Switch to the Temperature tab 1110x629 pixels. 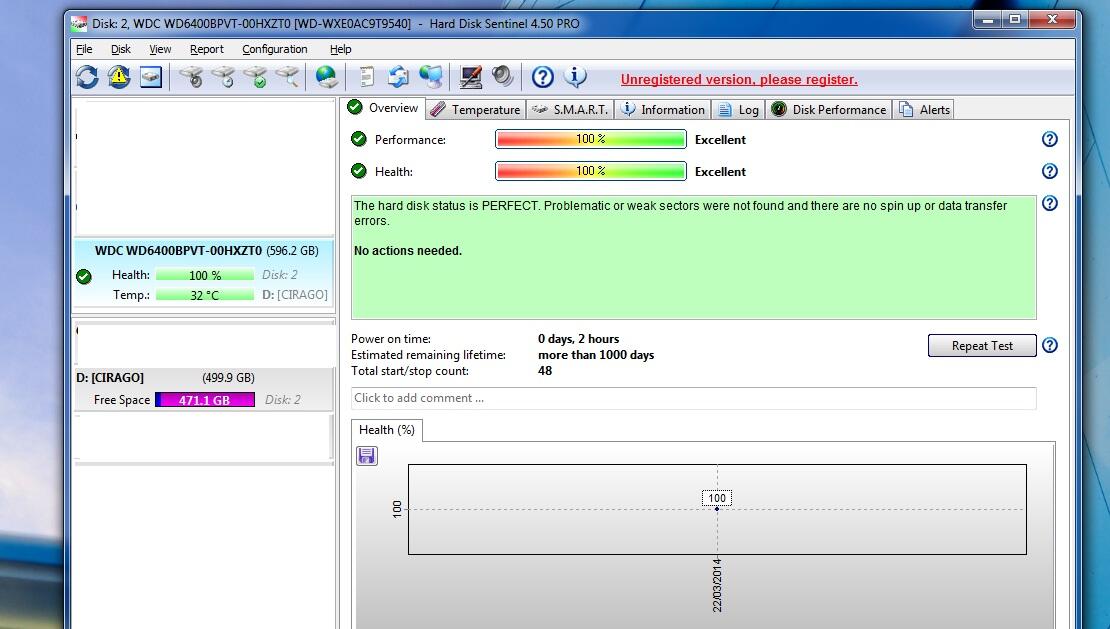[476, 110]
